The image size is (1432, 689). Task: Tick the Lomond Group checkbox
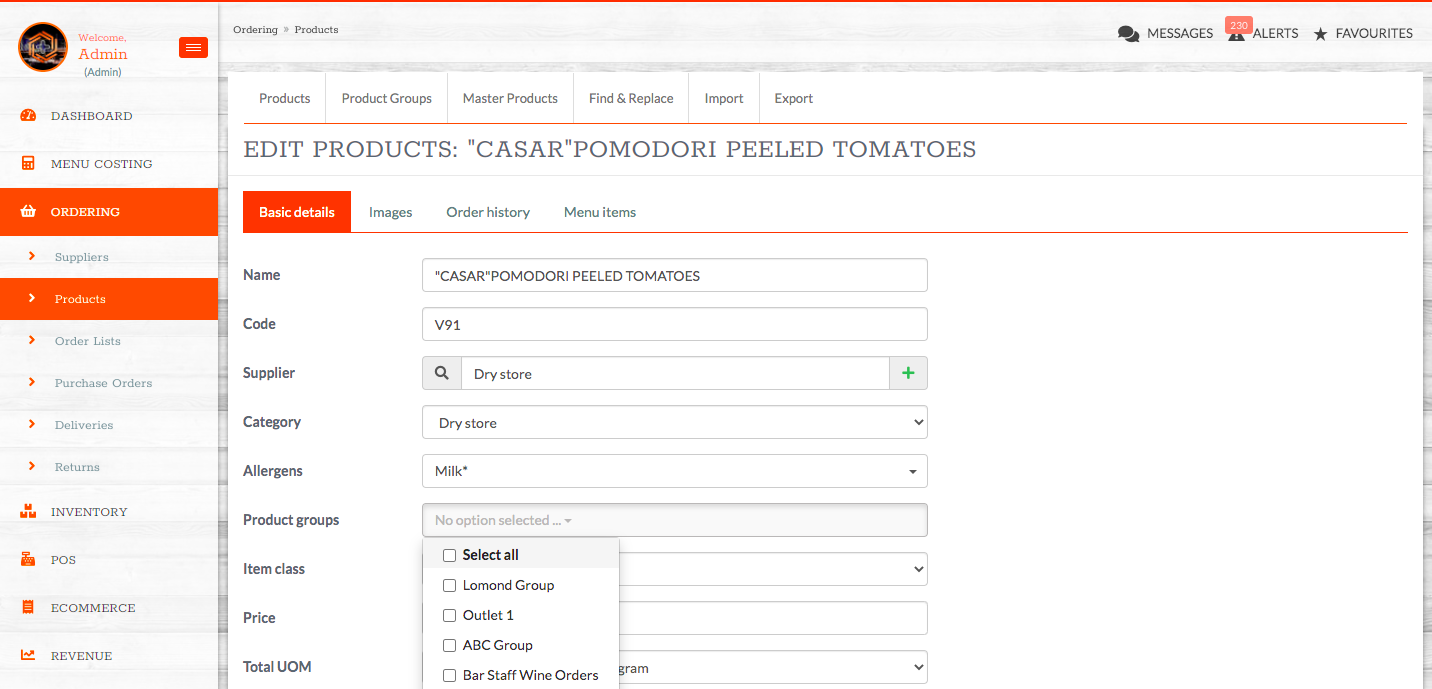[x=449, y=584]
